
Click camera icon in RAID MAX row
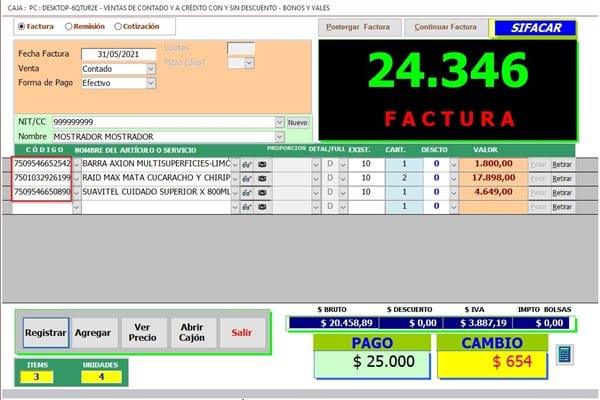click(x=262, y=179)
